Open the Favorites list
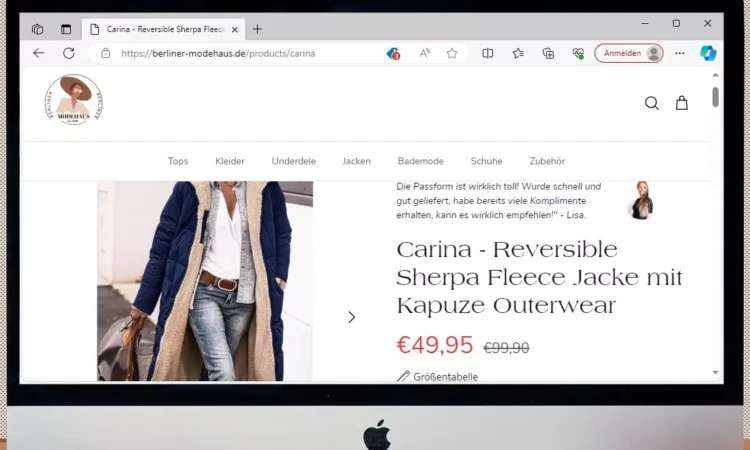This screenshot has width=750, height=450. point(518,53)
